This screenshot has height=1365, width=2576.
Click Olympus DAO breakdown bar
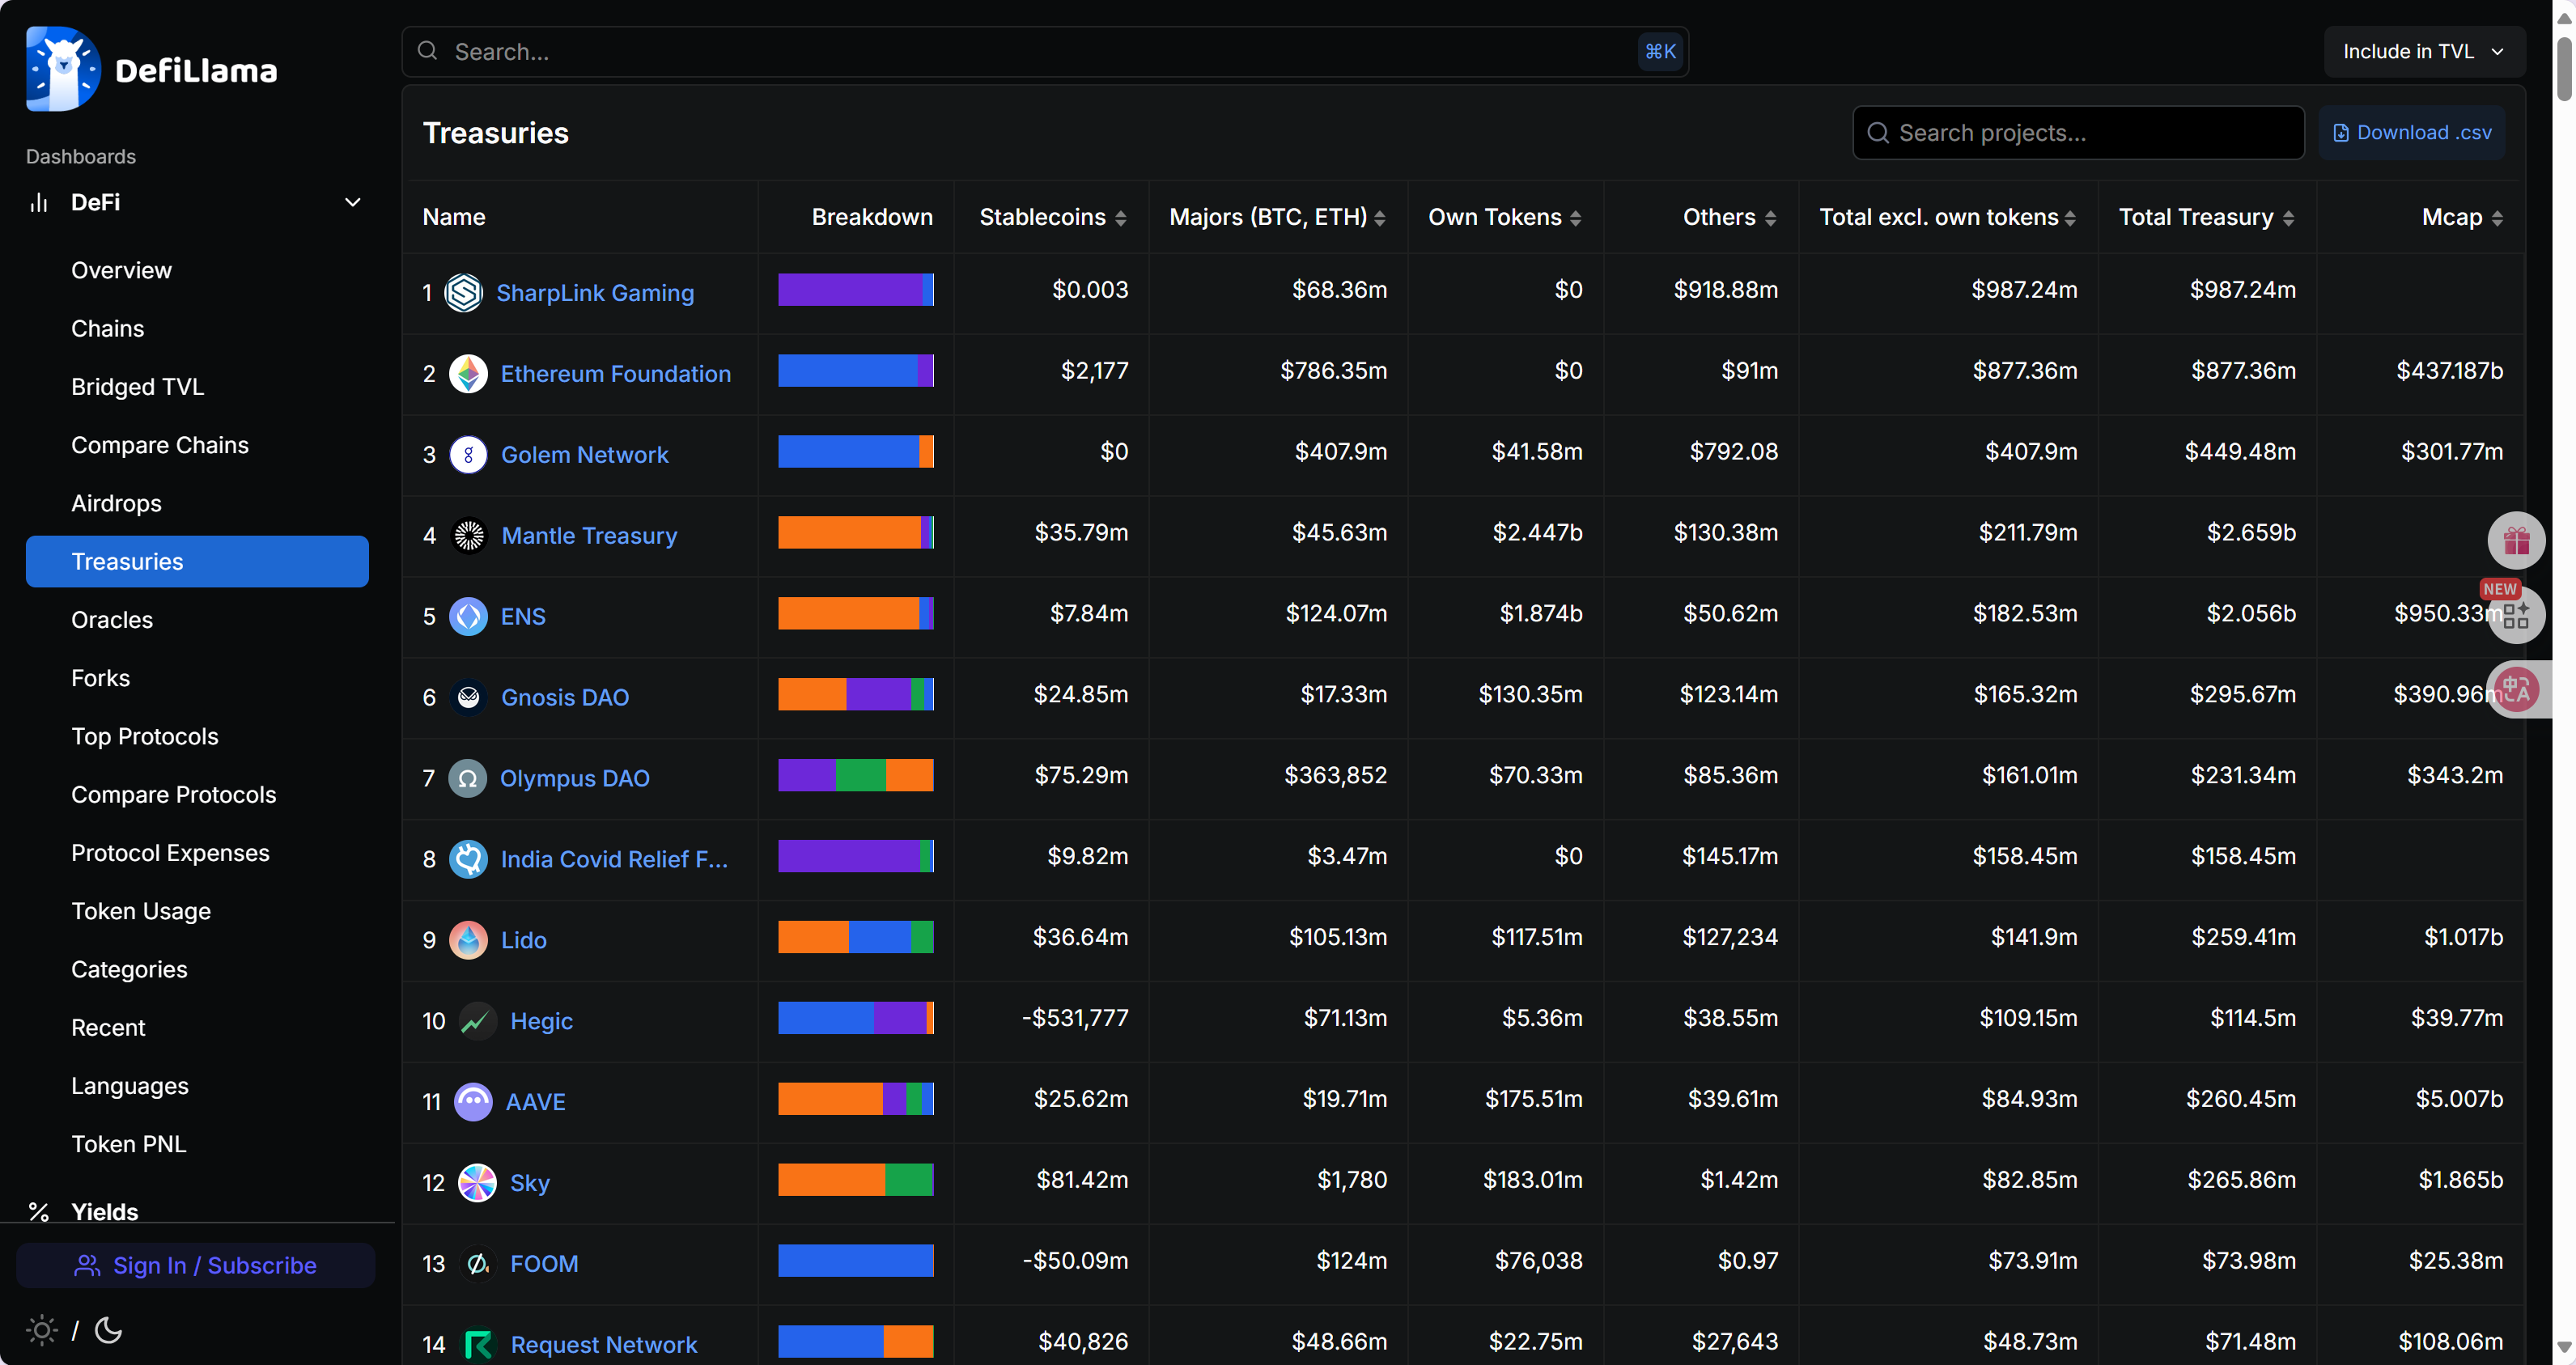856,775
